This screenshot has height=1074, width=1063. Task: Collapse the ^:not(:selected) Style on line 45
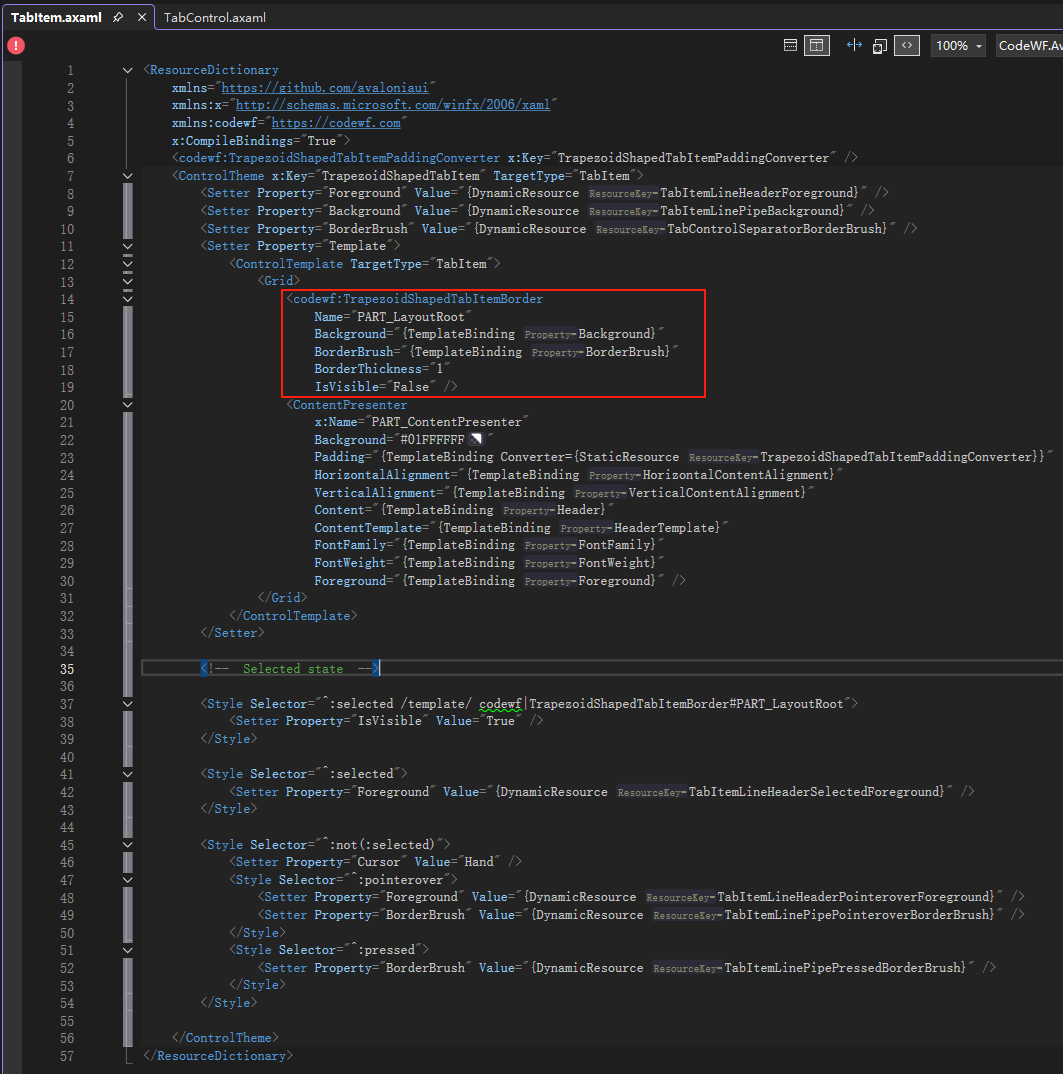pyautogui.click(x=127, y=845)
